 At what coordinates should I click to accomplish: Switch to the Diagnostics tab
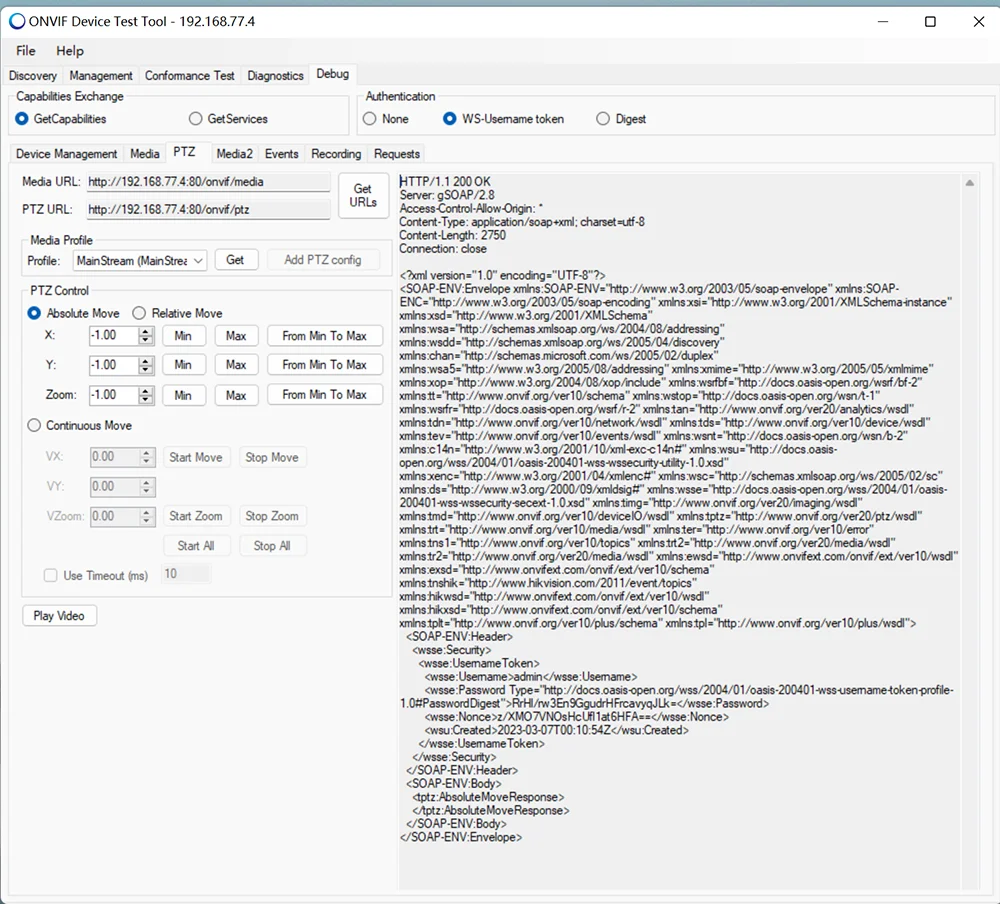(x=275, y=75)
